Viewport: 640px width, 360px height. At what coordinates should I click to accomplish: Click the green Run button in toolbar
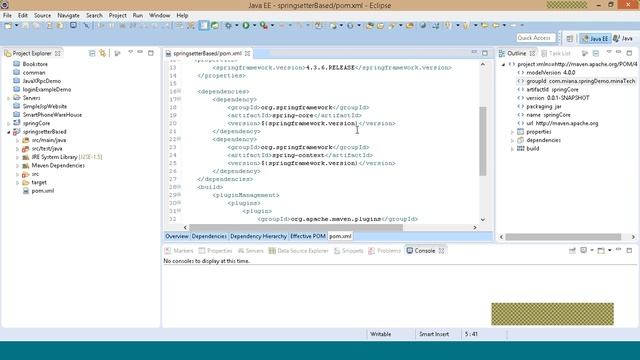246,25
